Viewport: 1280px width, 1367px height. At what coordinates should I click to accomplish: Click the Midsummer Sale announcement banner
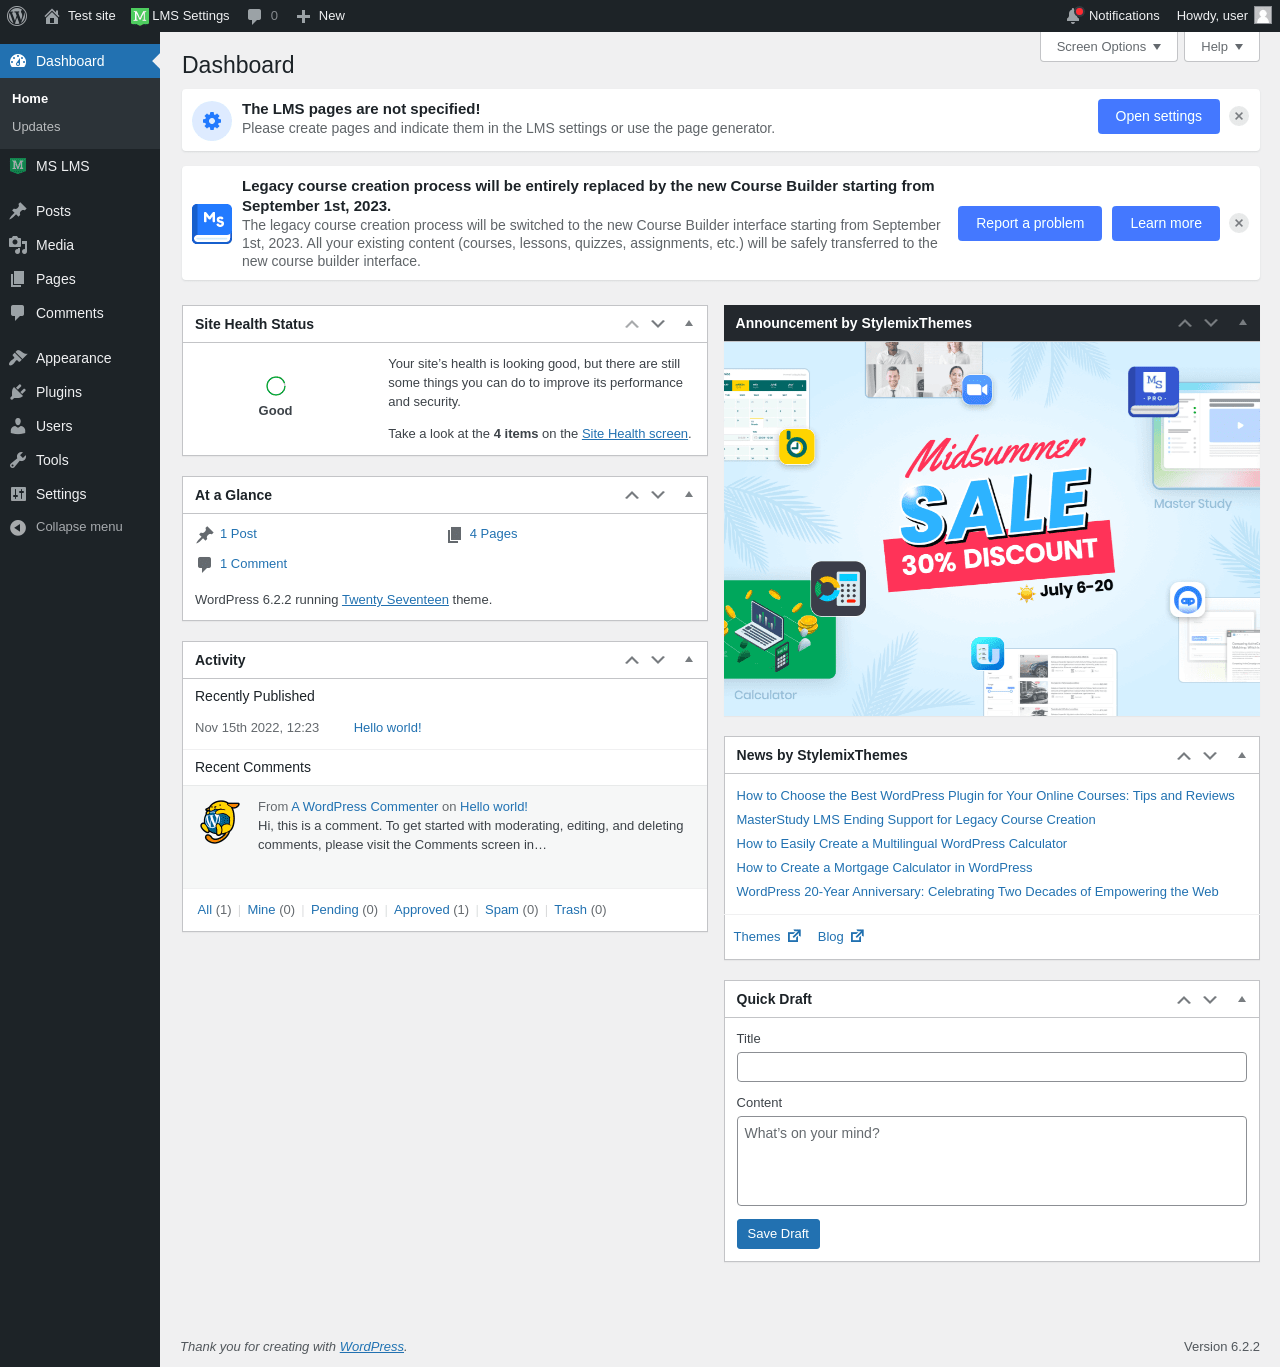click(x=992, y=529)
